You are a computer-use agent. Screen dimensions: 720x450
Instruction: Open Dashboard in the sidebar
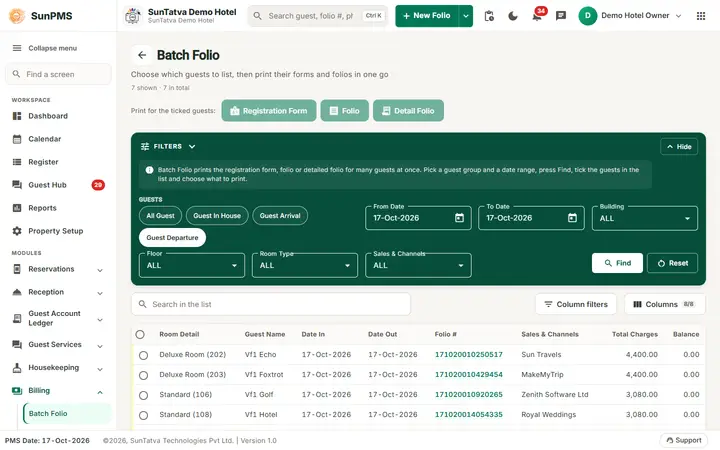58,116
